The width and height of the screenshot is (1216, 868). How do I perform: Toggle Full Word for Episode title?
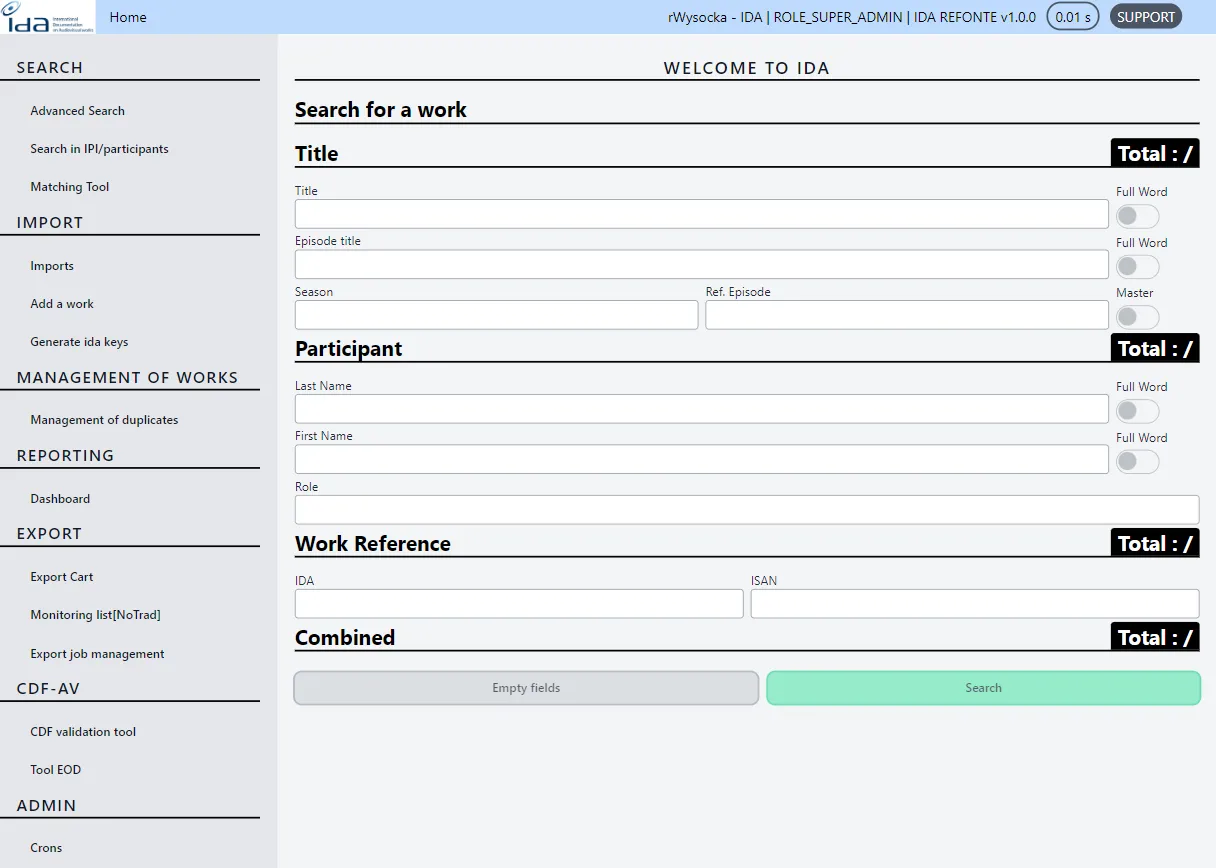point(1137,267)
